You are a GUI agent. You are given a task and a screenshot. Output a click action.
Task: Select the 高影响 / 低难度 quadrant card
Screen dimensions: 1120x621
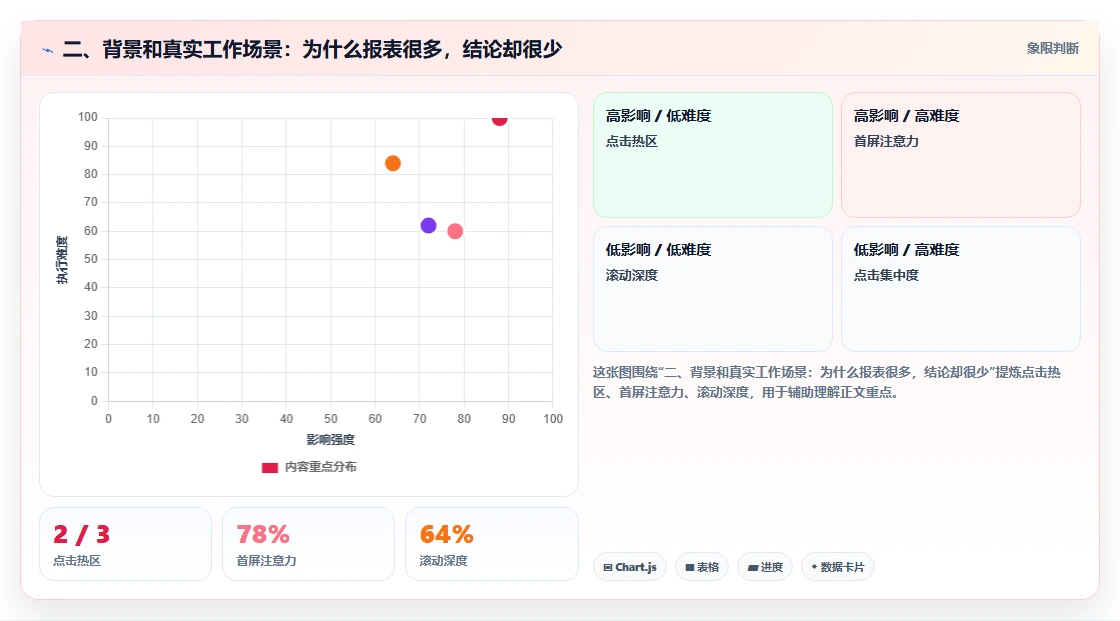coord(713,155)
